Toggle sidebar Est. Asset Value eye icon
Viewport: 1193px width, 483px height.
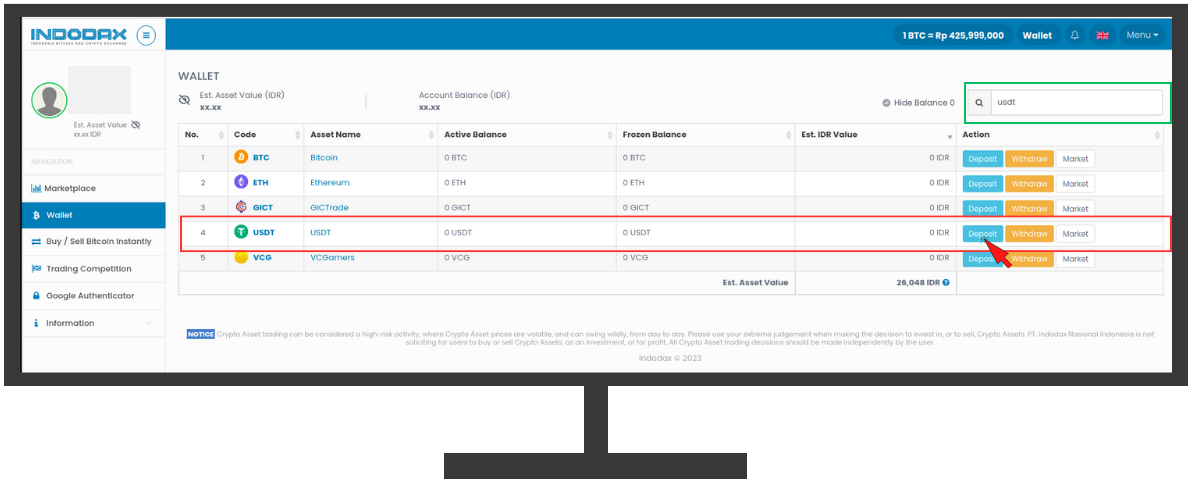pyautogui.click(x=135, y=125)
